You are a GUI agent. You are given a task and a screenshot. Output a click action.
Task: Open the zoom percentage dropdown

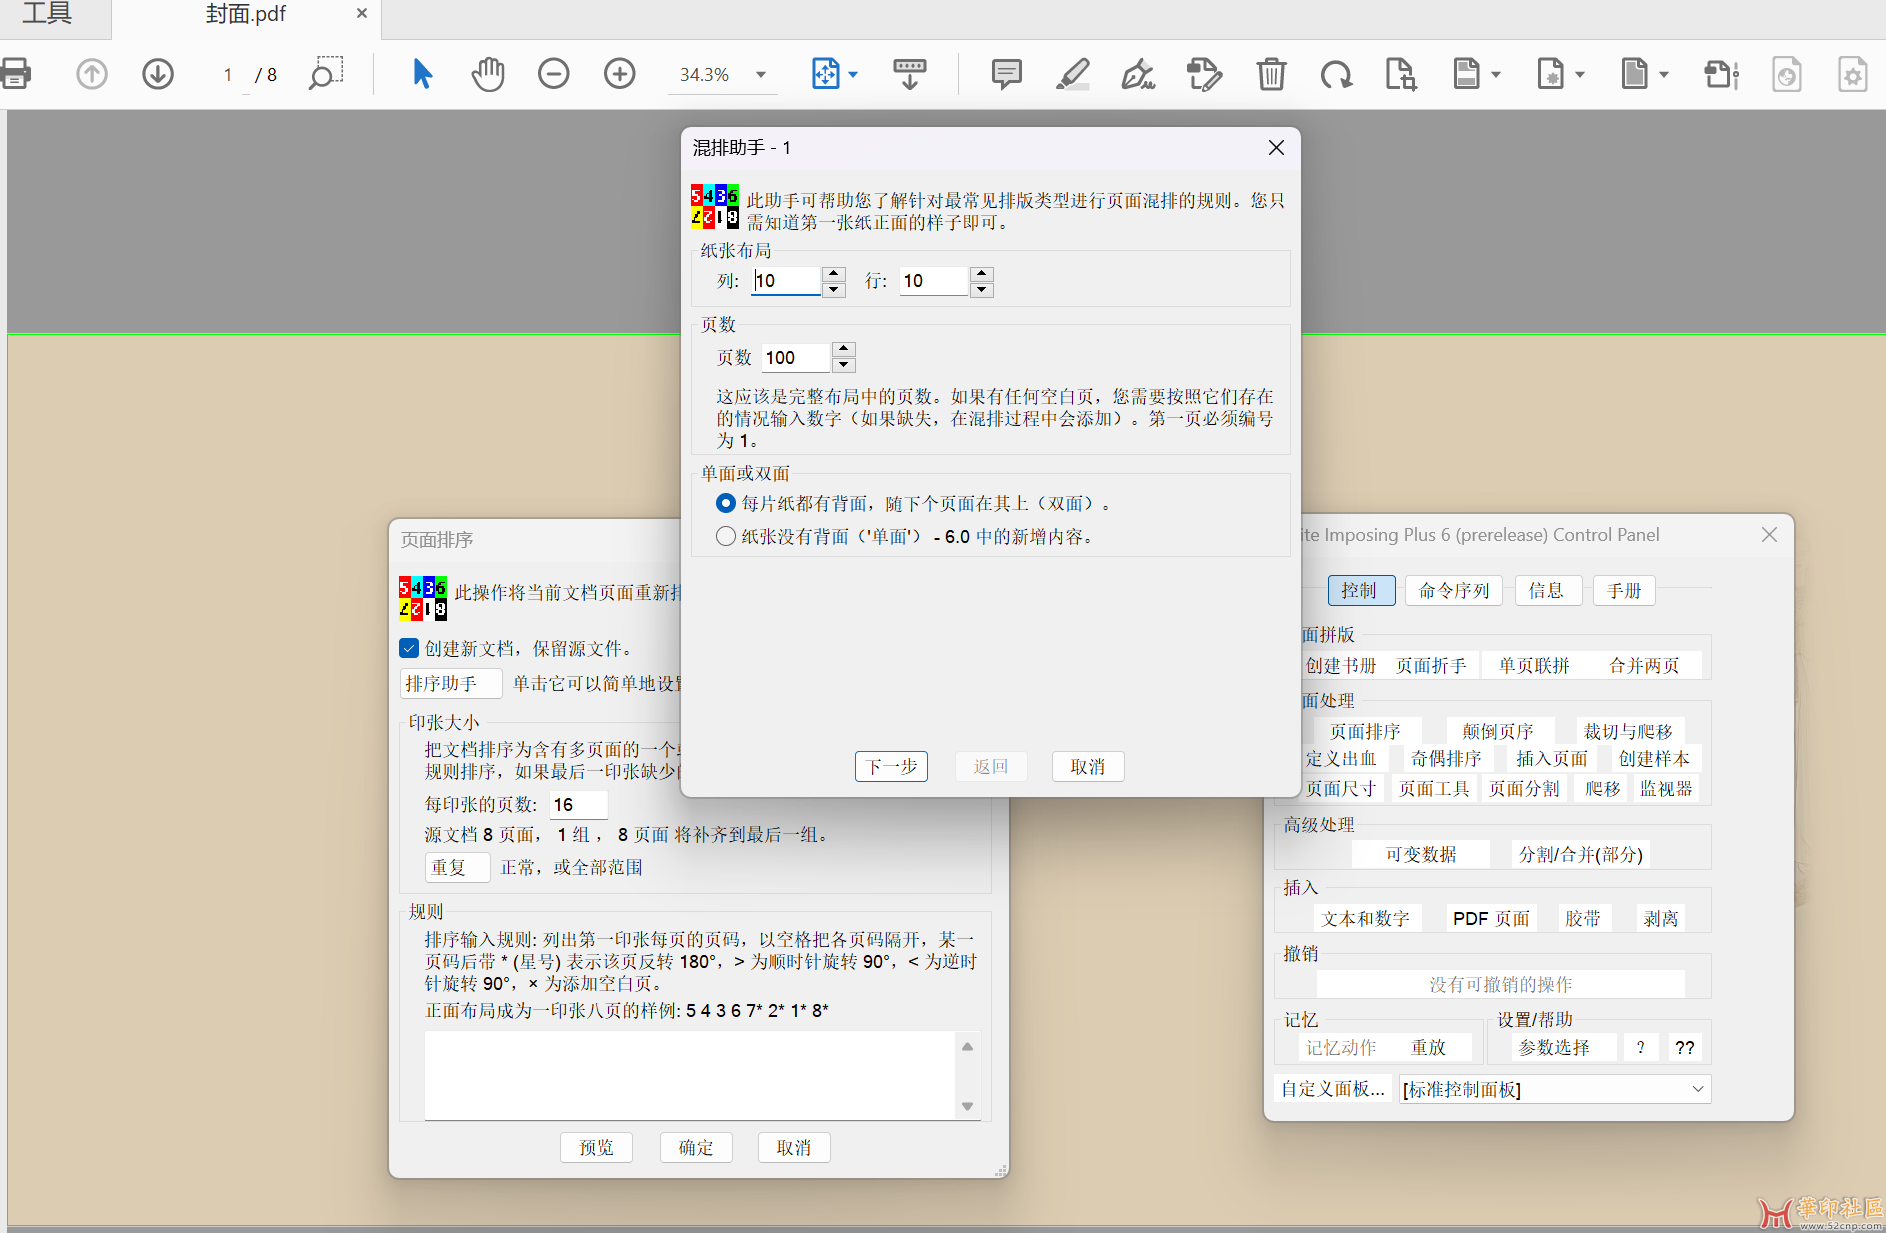point(761,75)
